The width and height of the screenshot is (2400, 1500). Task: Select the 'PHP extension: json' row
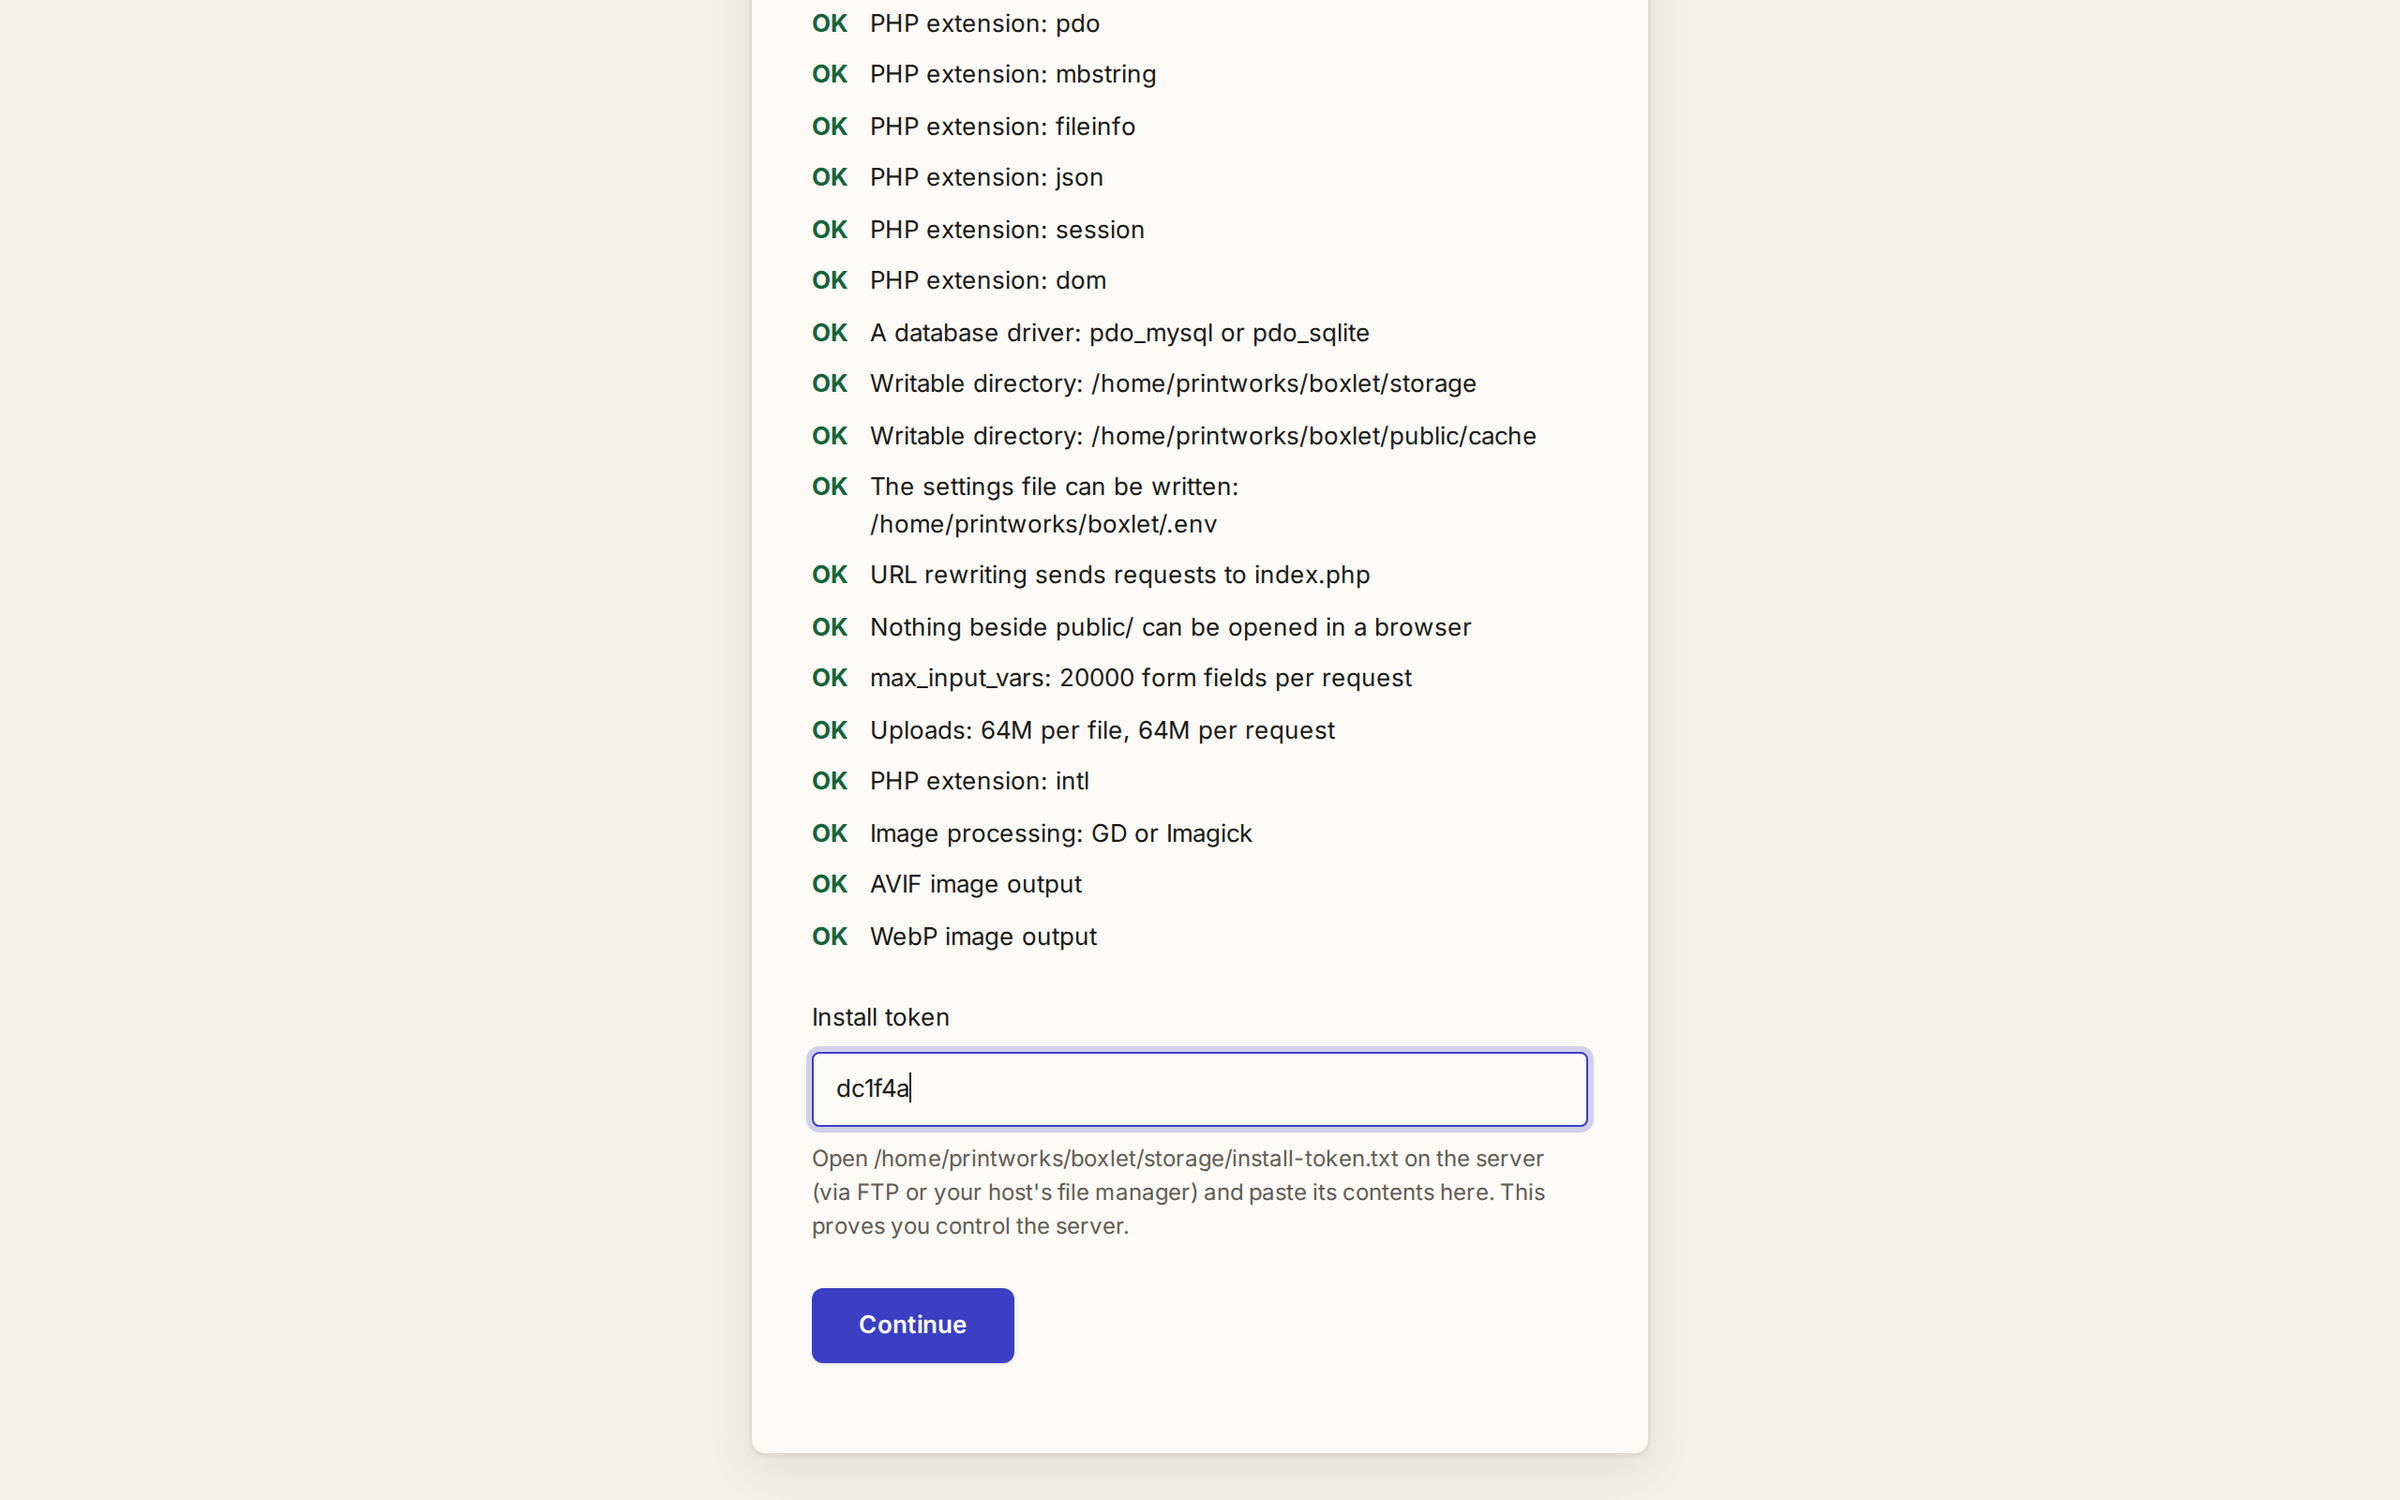pyautogui.click(x=1199, y=177)
